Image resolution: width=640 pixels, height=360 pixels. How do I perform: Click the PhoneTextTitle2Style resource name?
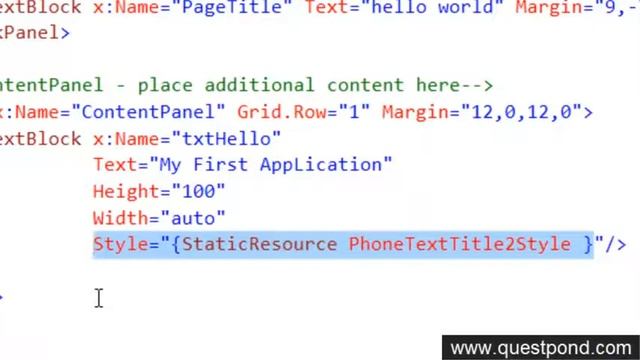(x=460, y=244)
